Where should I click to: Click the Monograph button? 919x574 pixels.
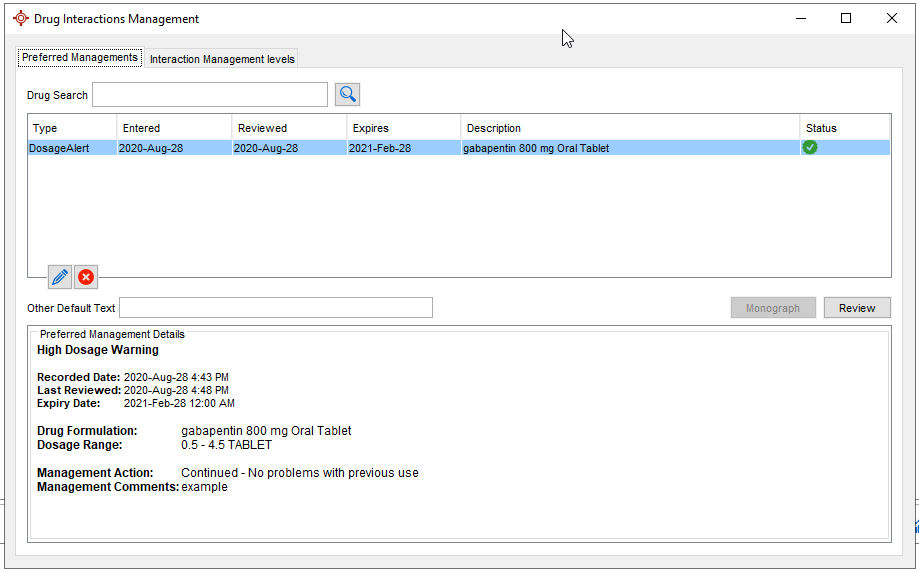pos(773,308)
